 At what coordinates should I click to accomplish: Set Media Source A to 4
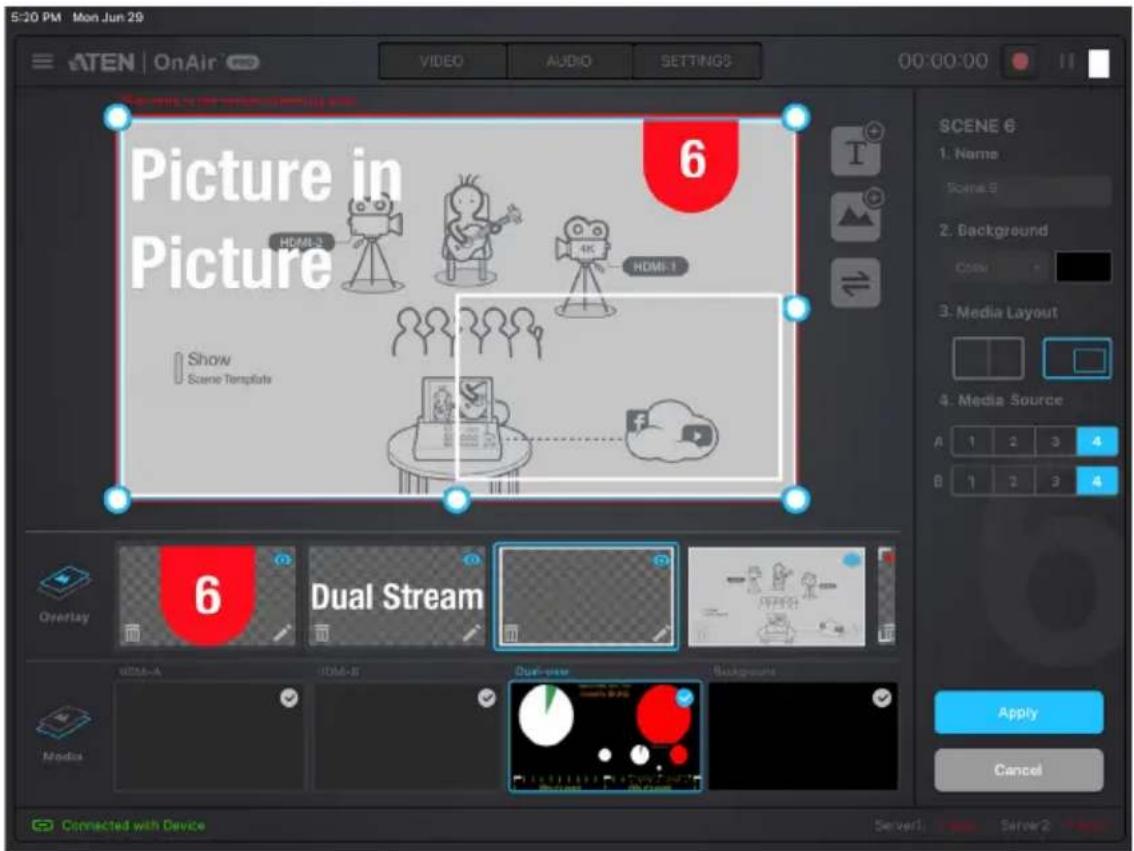[x=1096, y=442]
